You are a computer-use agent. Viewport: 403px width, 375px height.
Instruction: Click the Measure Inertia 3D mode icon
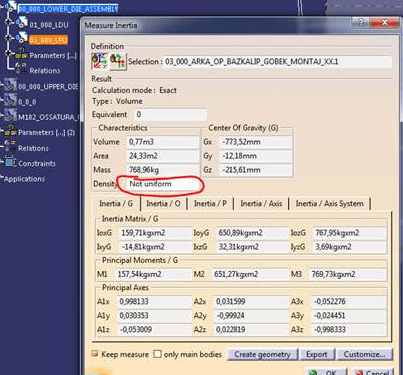pos(99,61)
